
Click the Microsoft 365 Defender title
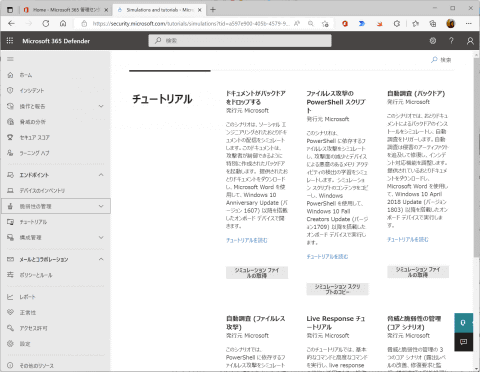pyautogui.click(x=56, y=41)
